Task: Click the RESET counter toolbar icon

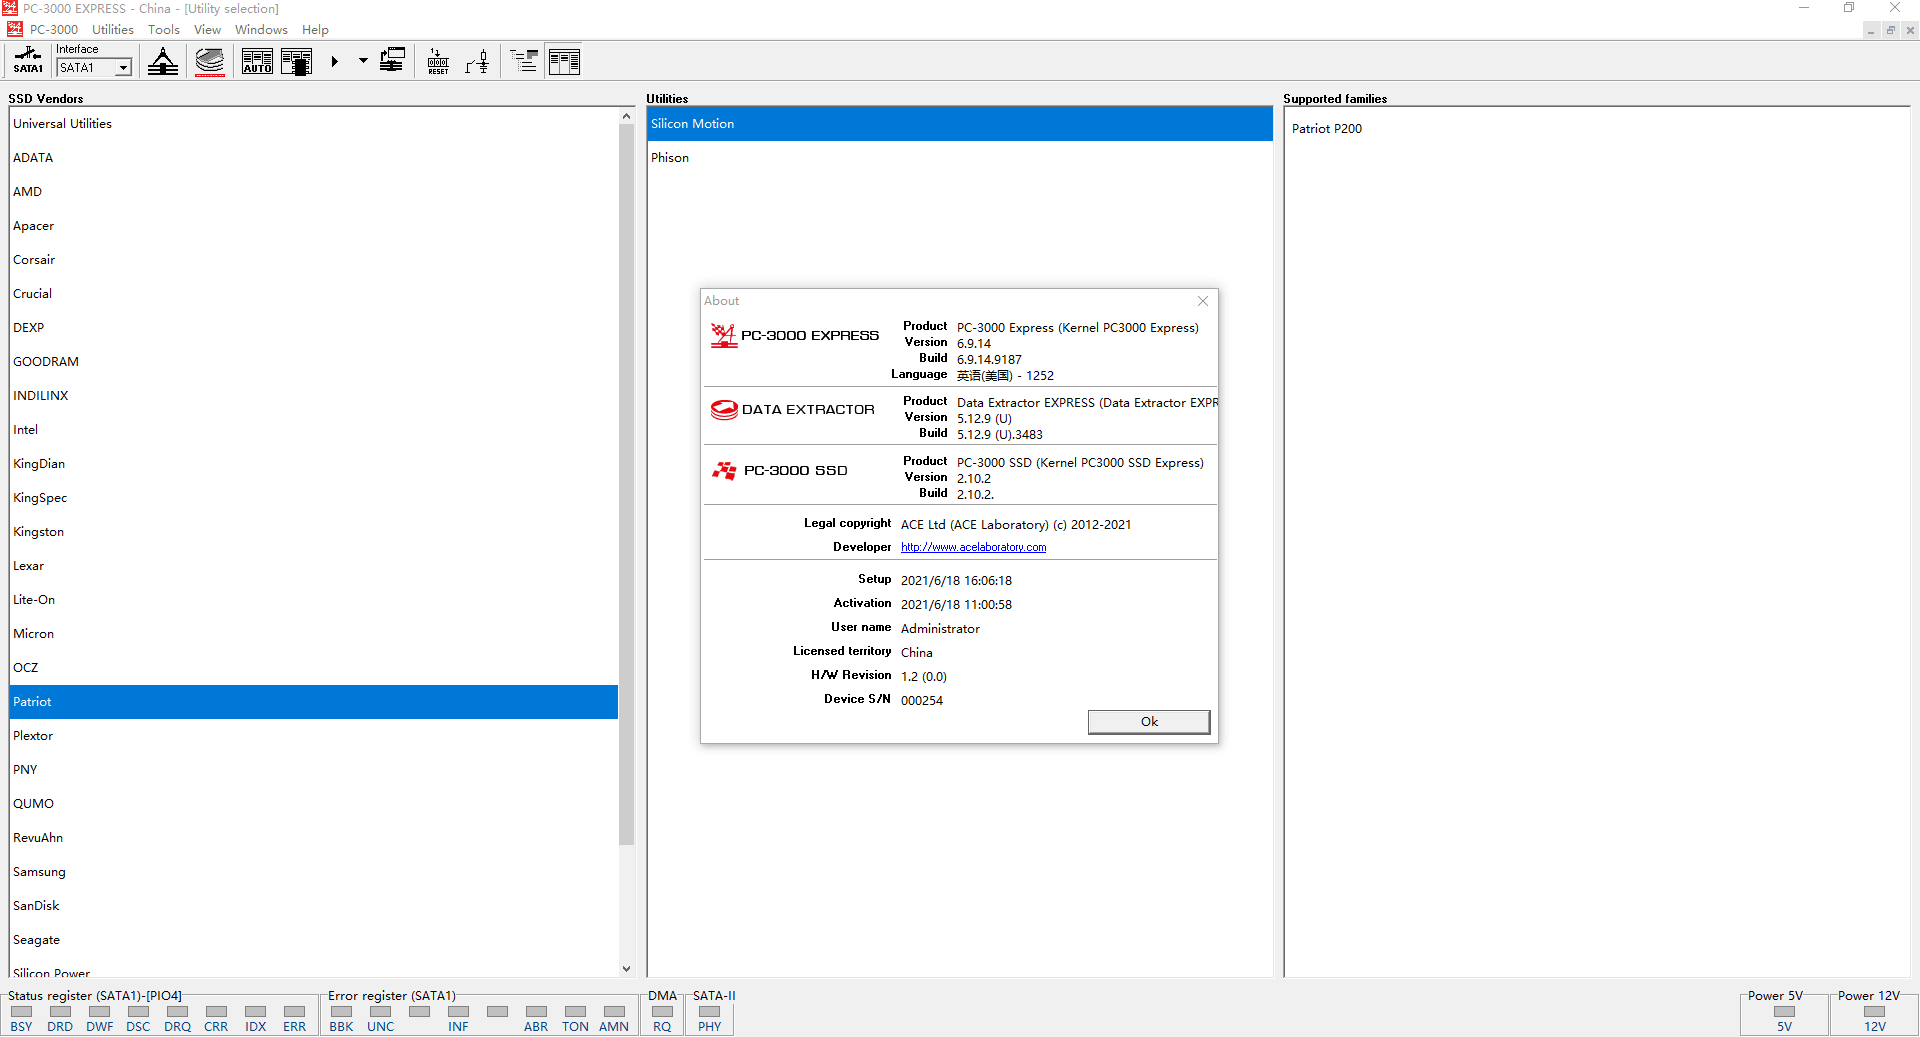Action: pos(438,61)
